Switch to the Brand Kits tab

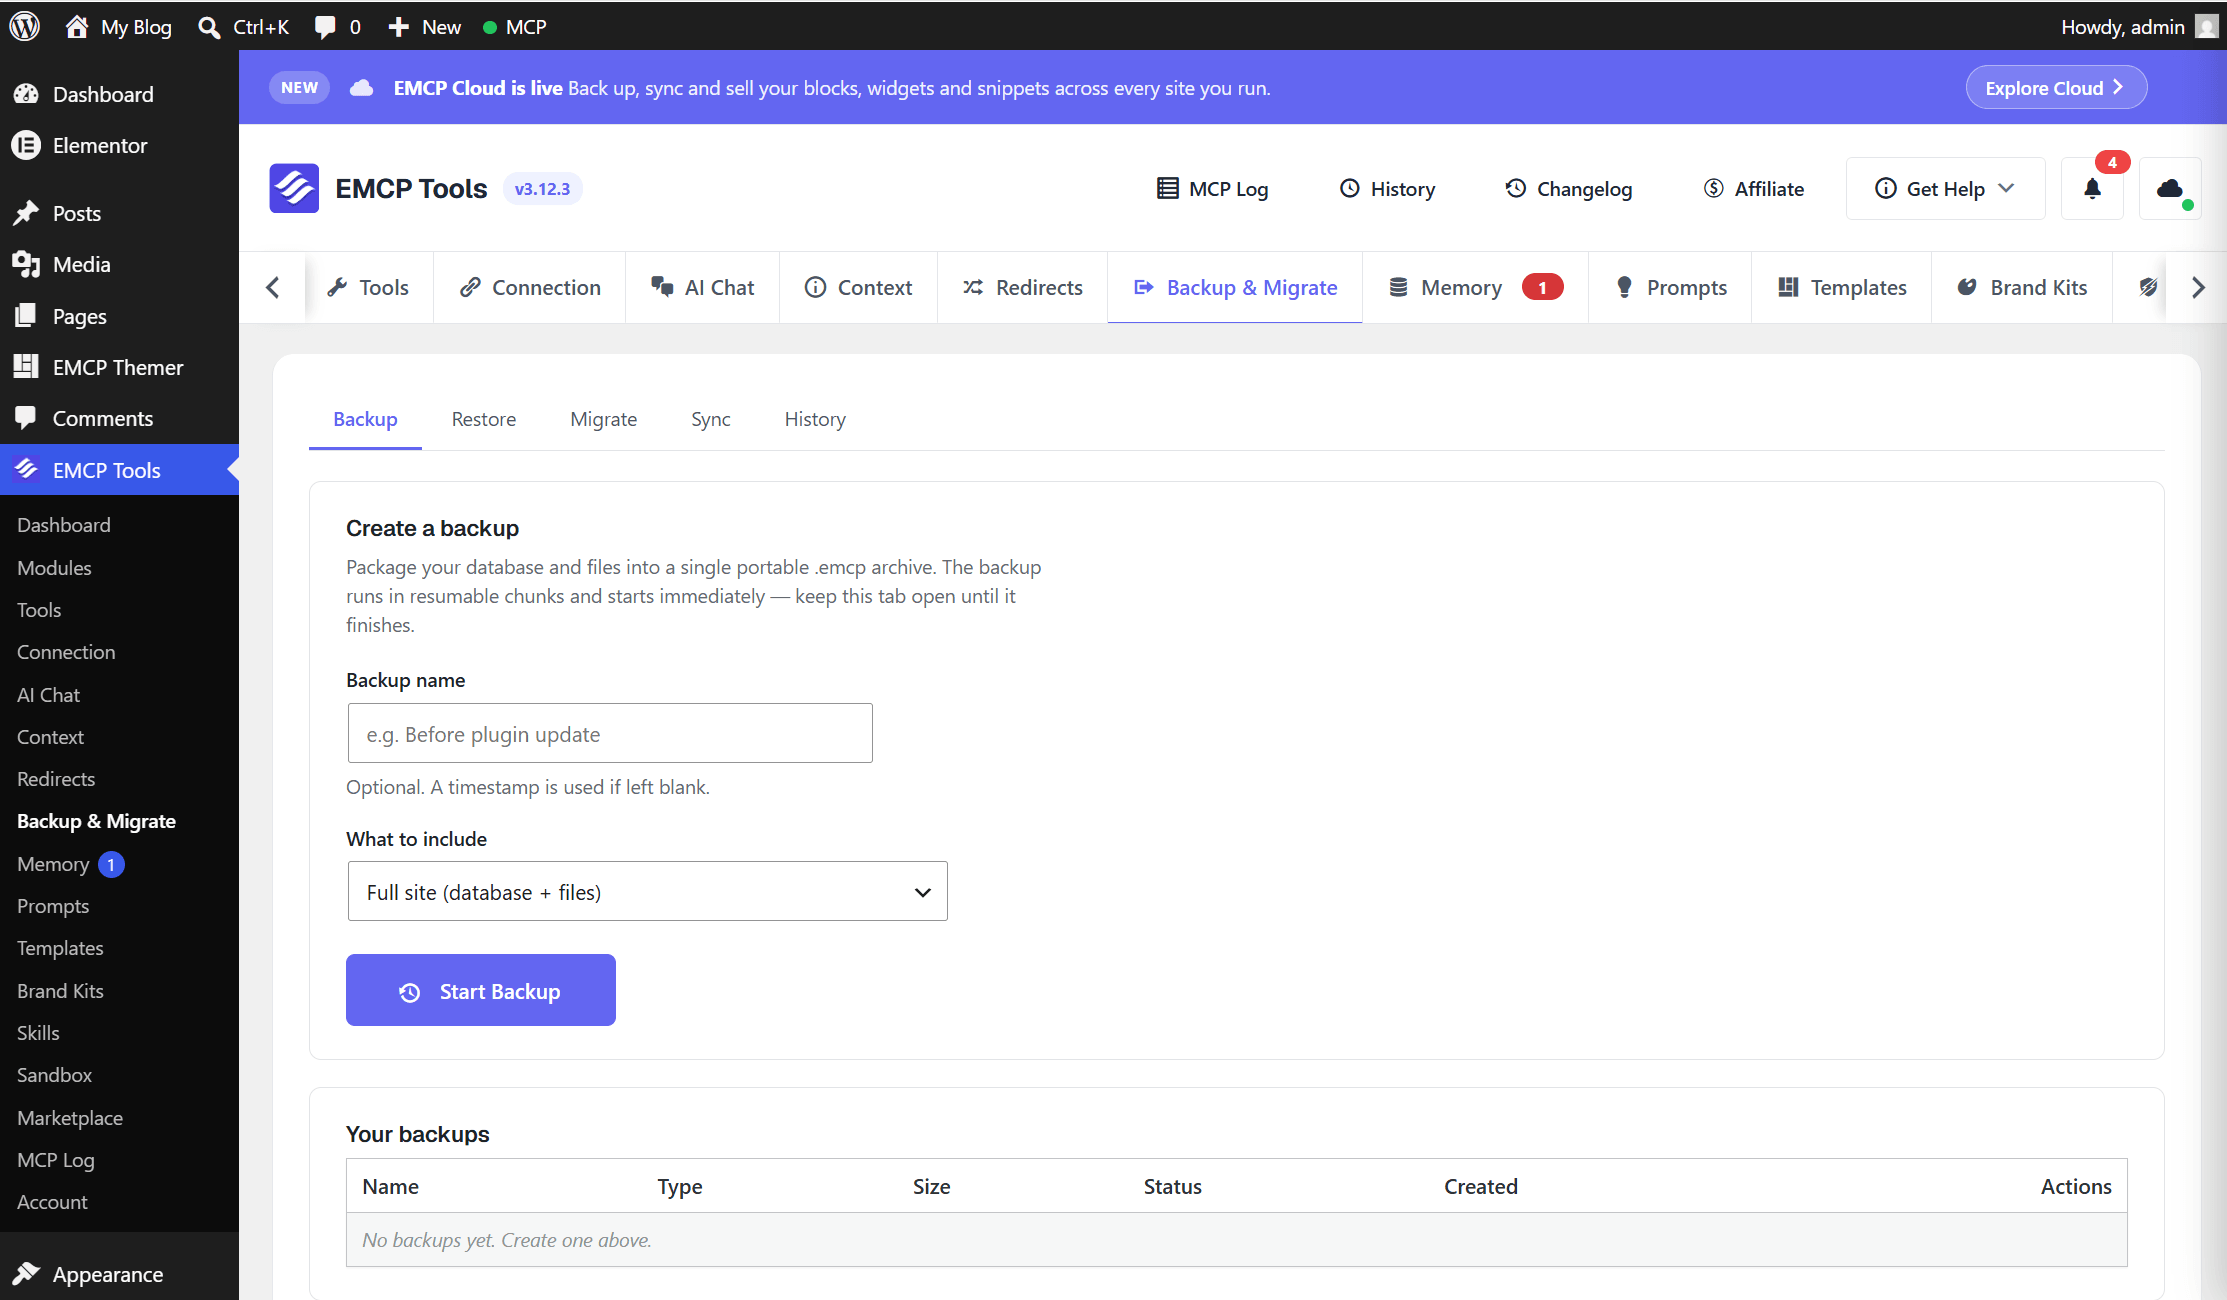point(2022,287)
